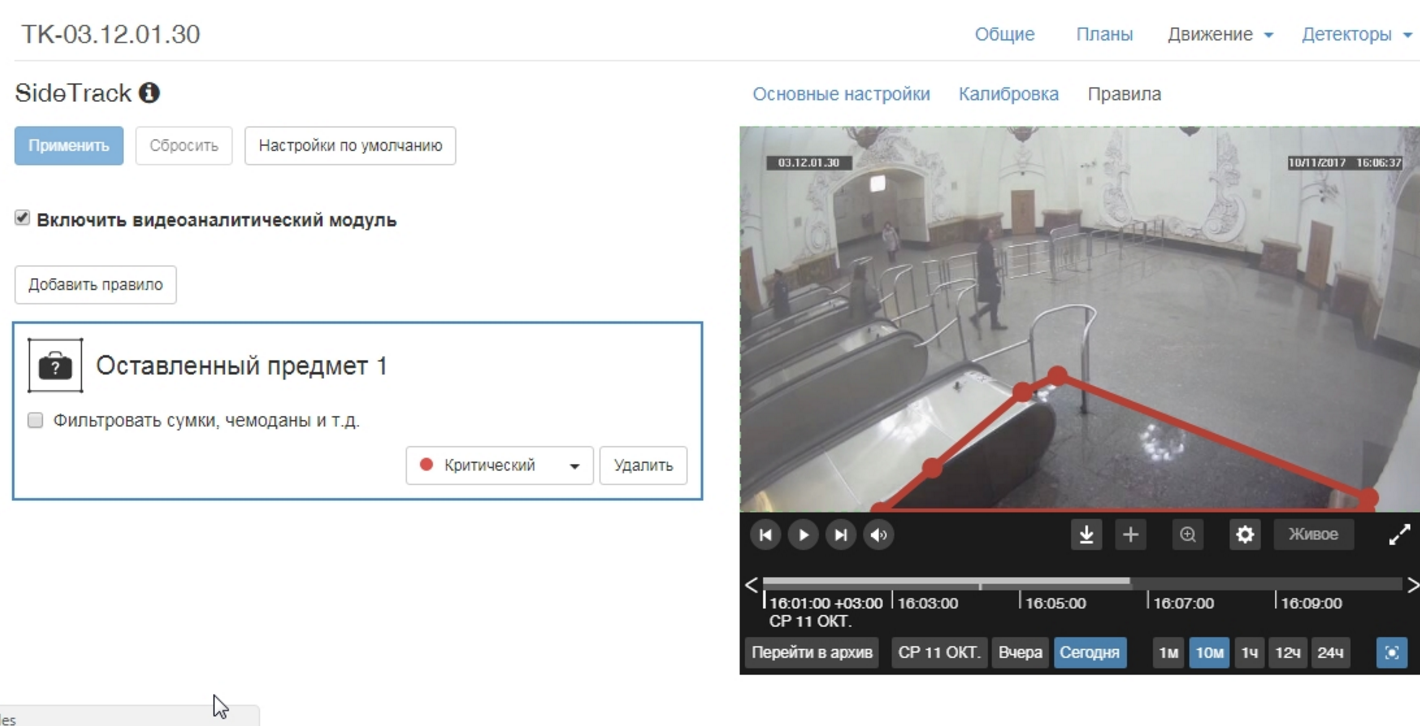Click the "Применить" button
The height and width of the screenshot is (726, 1420).
(69, 146)
